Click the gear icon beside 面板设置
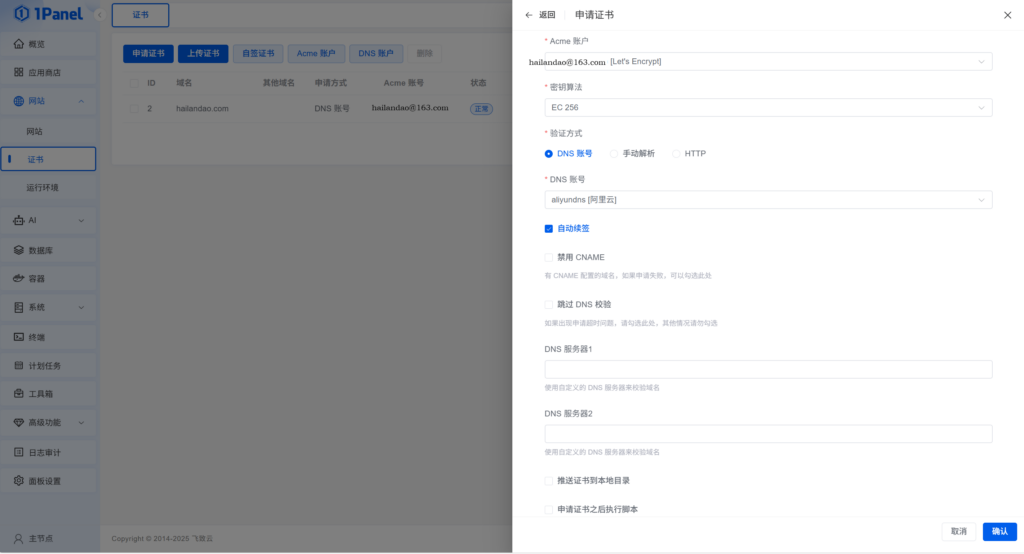 pyautogui.click(x=18, y=481)
